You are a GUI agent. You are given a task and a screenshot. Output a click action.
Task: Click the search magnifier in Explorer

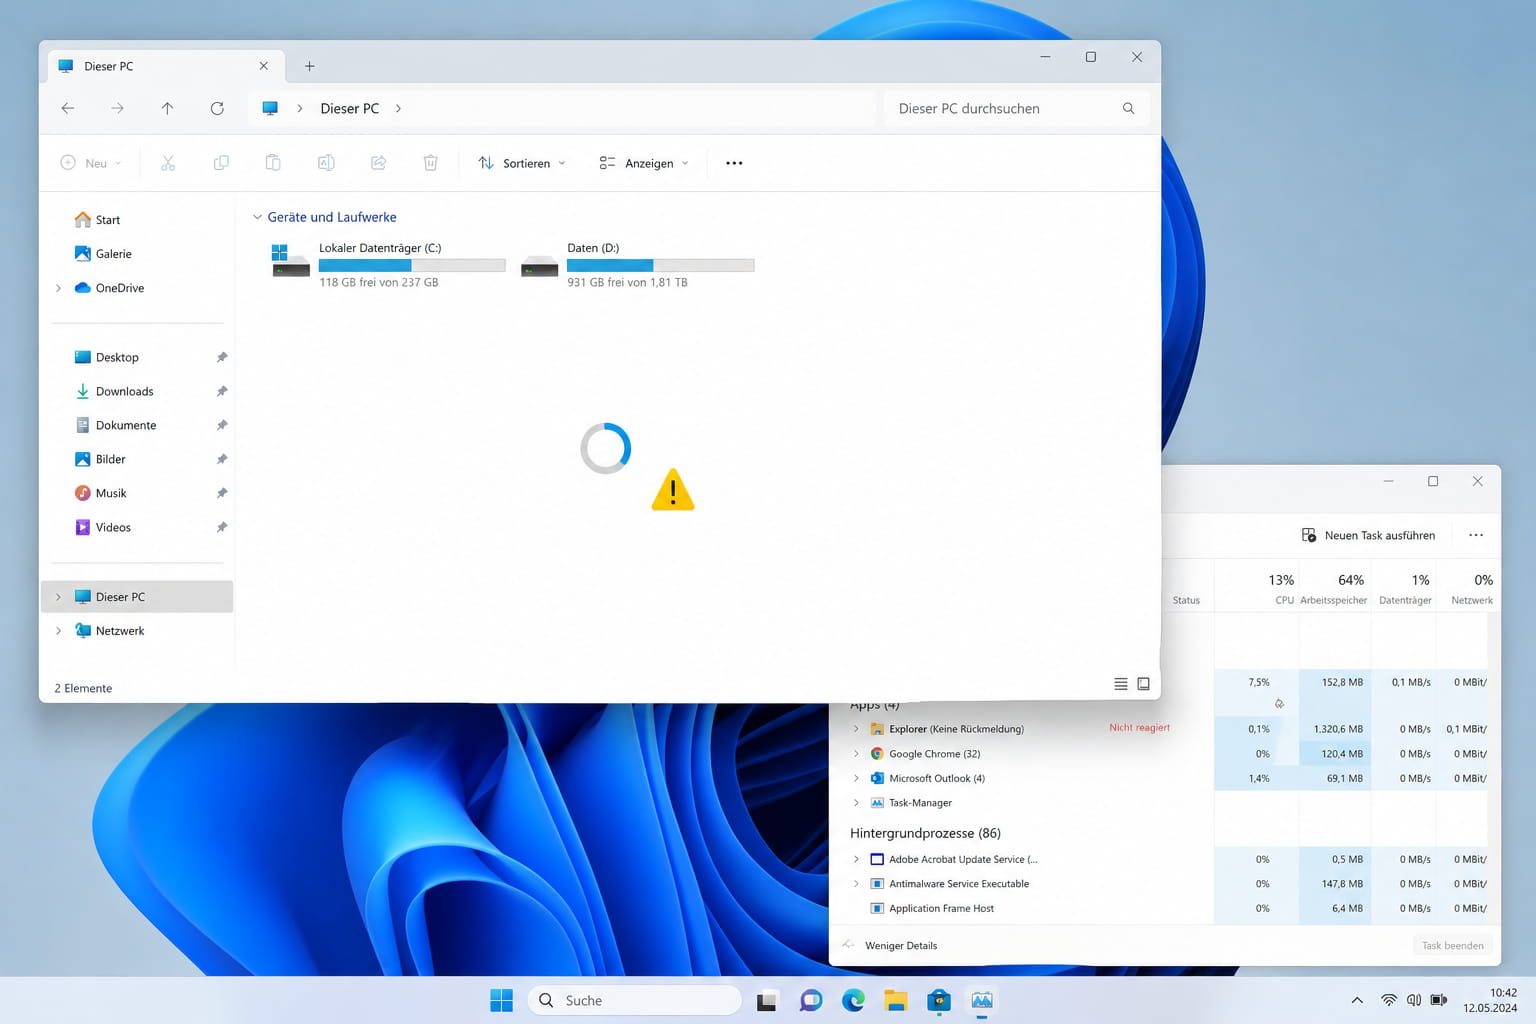[1128, 108]
